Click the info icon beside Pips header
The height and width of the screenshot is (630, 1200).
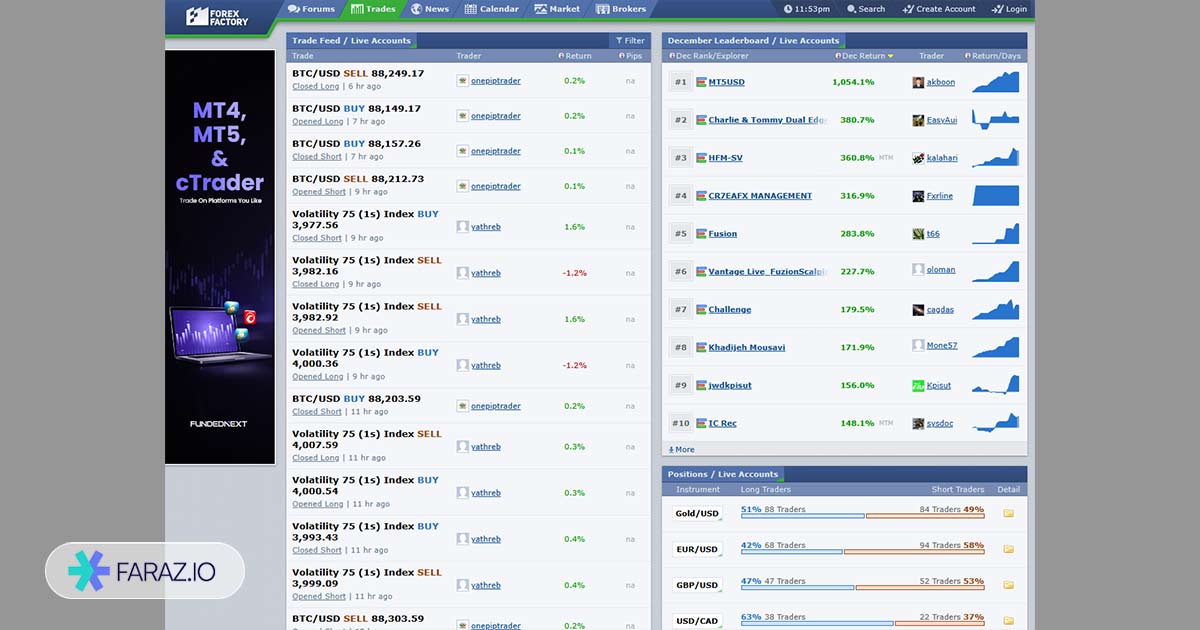[x=621, y=56]
